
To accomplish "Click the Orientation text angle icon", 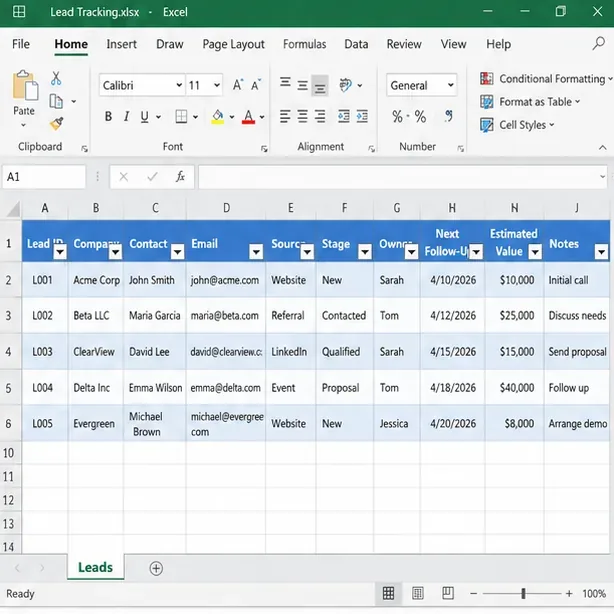I will click(x=346, y=85).
